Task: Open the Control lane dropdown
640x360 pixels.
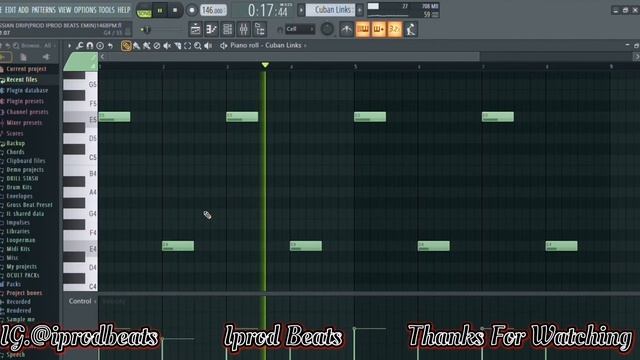Action: pyautogui.click(x=82, y=301)
